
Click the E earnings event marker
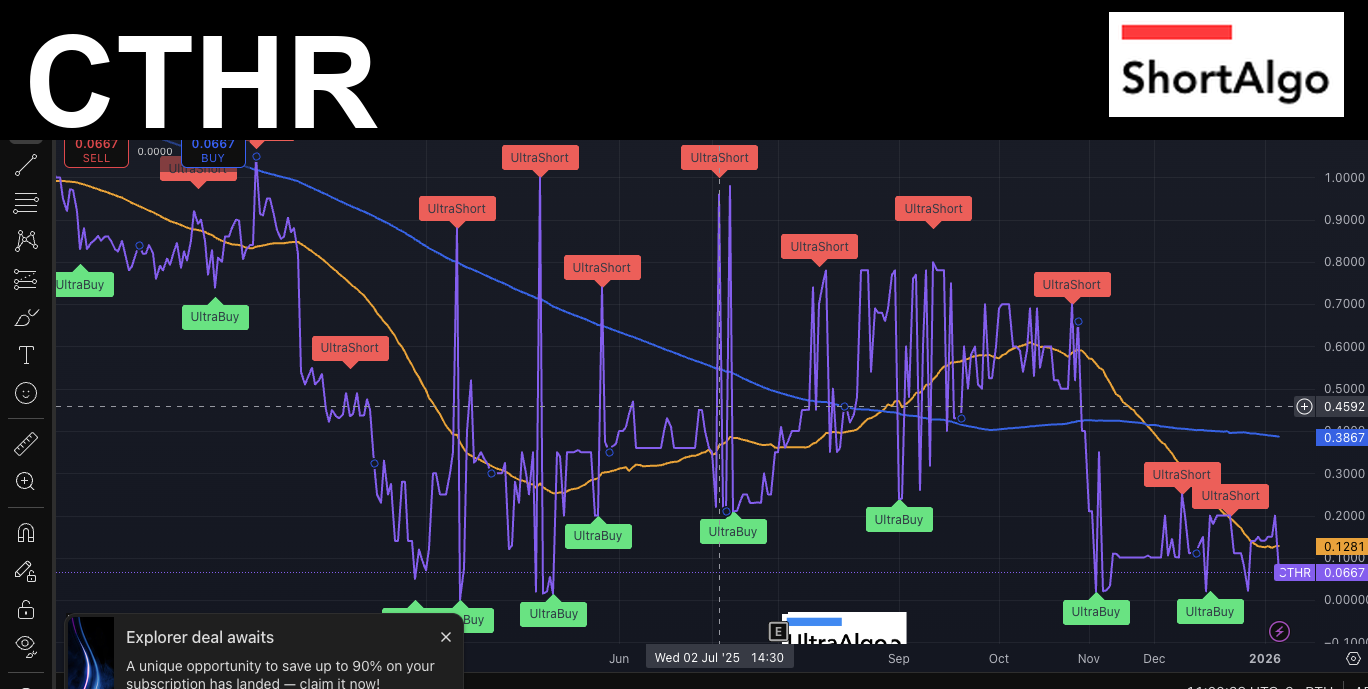(x=777, y=631)
